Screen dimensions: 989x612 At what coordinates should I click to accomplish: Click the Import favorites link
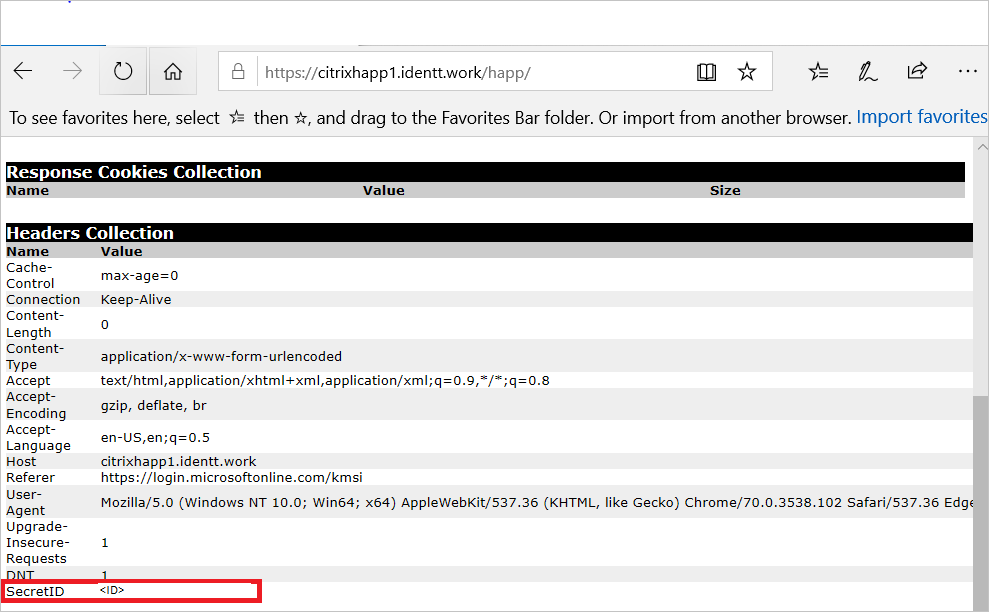(921, 116)
